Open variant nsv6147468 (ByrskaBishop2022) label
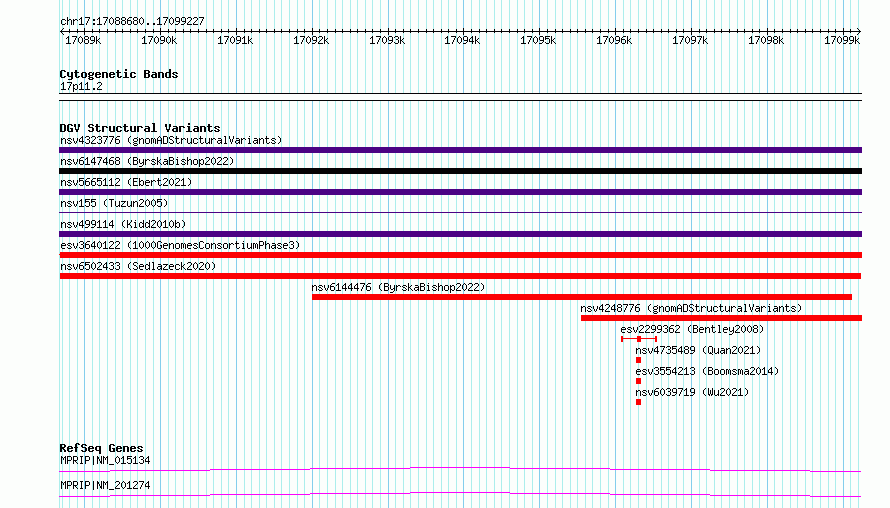This screenshot has height=508, width=890. coord(147,161)
